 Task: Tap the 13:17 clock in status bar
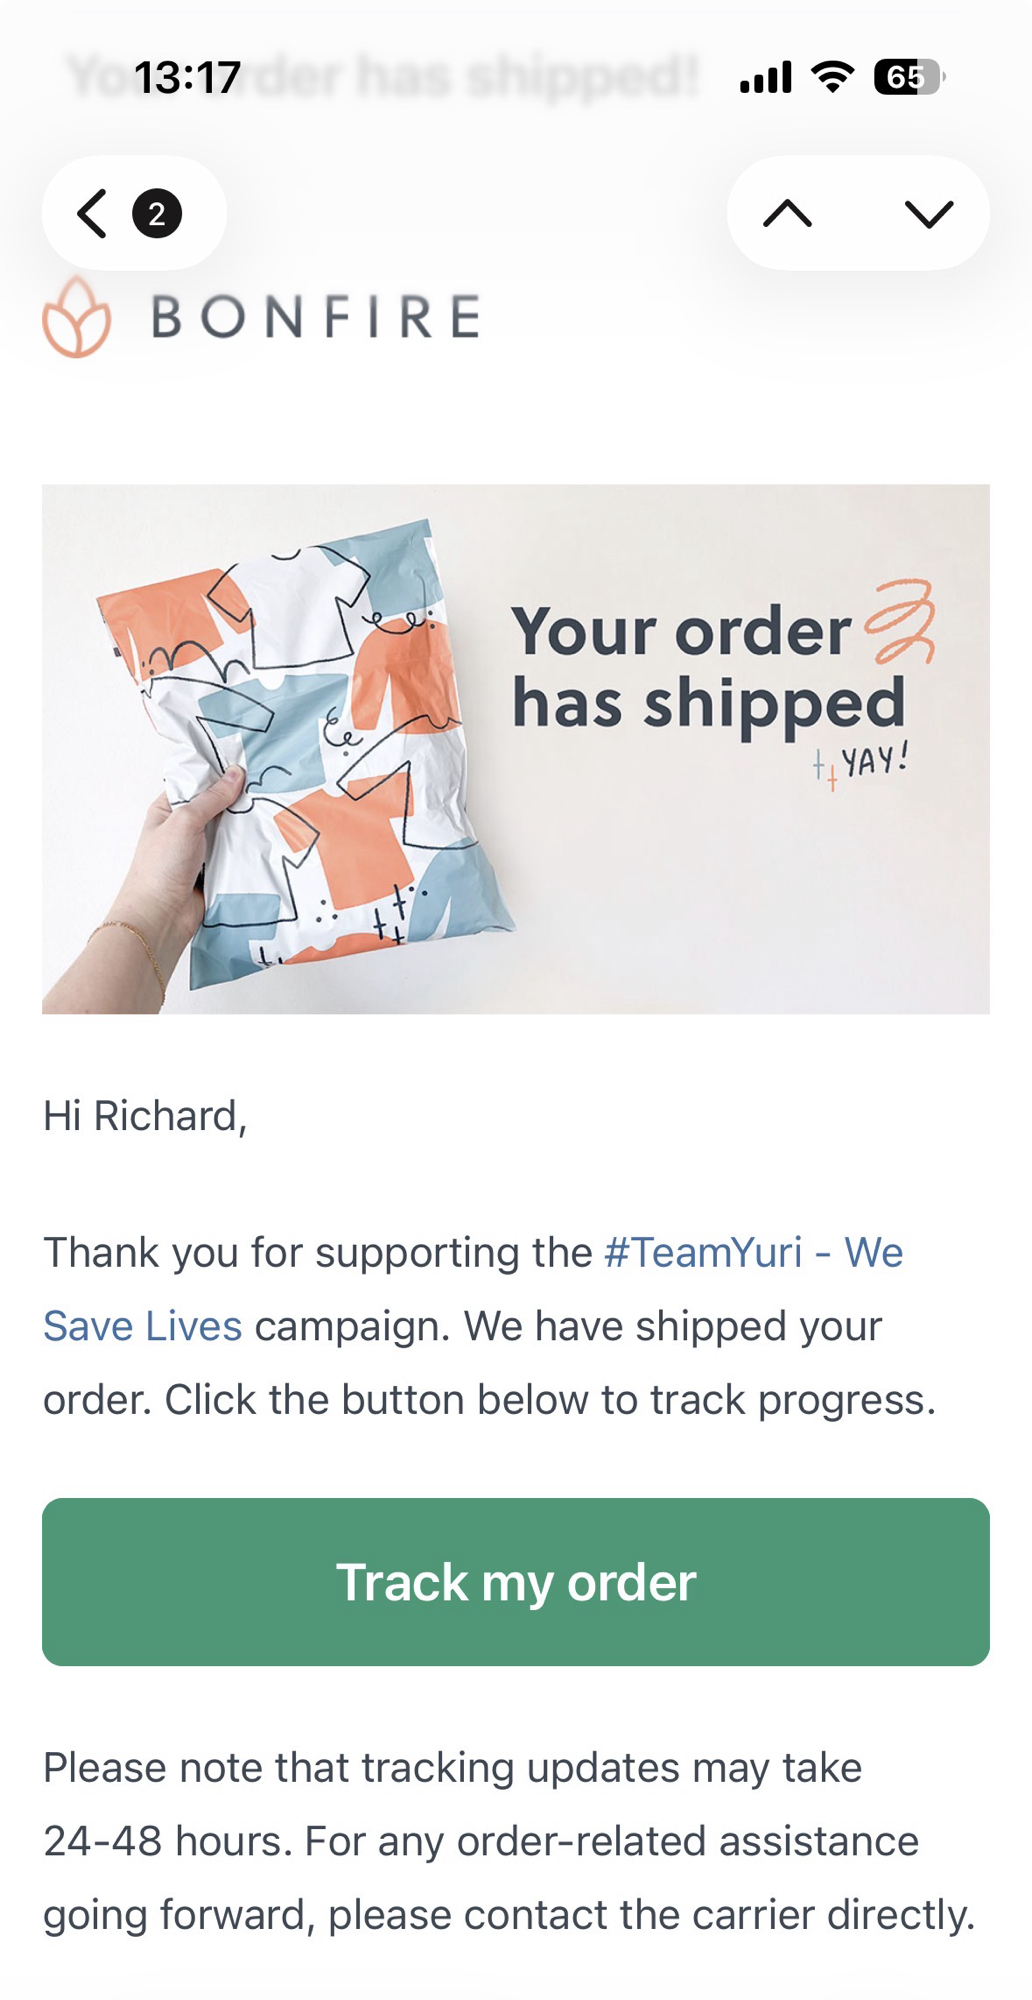(x=187, y=77)
